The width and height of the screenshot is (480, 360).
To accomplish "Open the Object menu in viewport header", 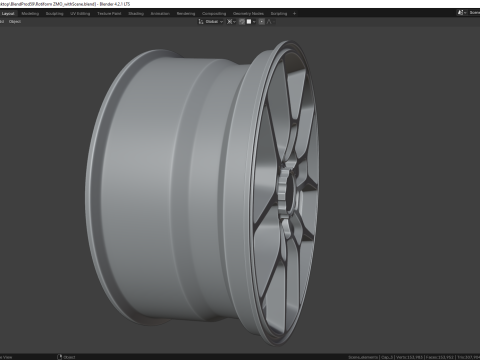I will 15,22.
